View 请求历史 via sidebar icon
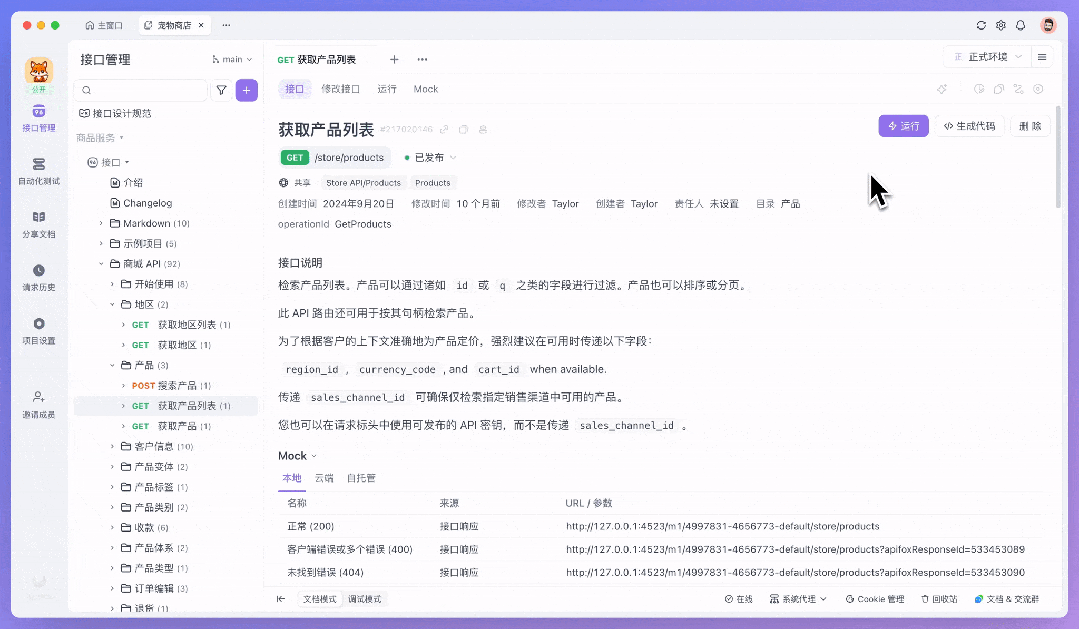Image resolution: width=1079 pixels, height=629 pixels. coord(38,278)
